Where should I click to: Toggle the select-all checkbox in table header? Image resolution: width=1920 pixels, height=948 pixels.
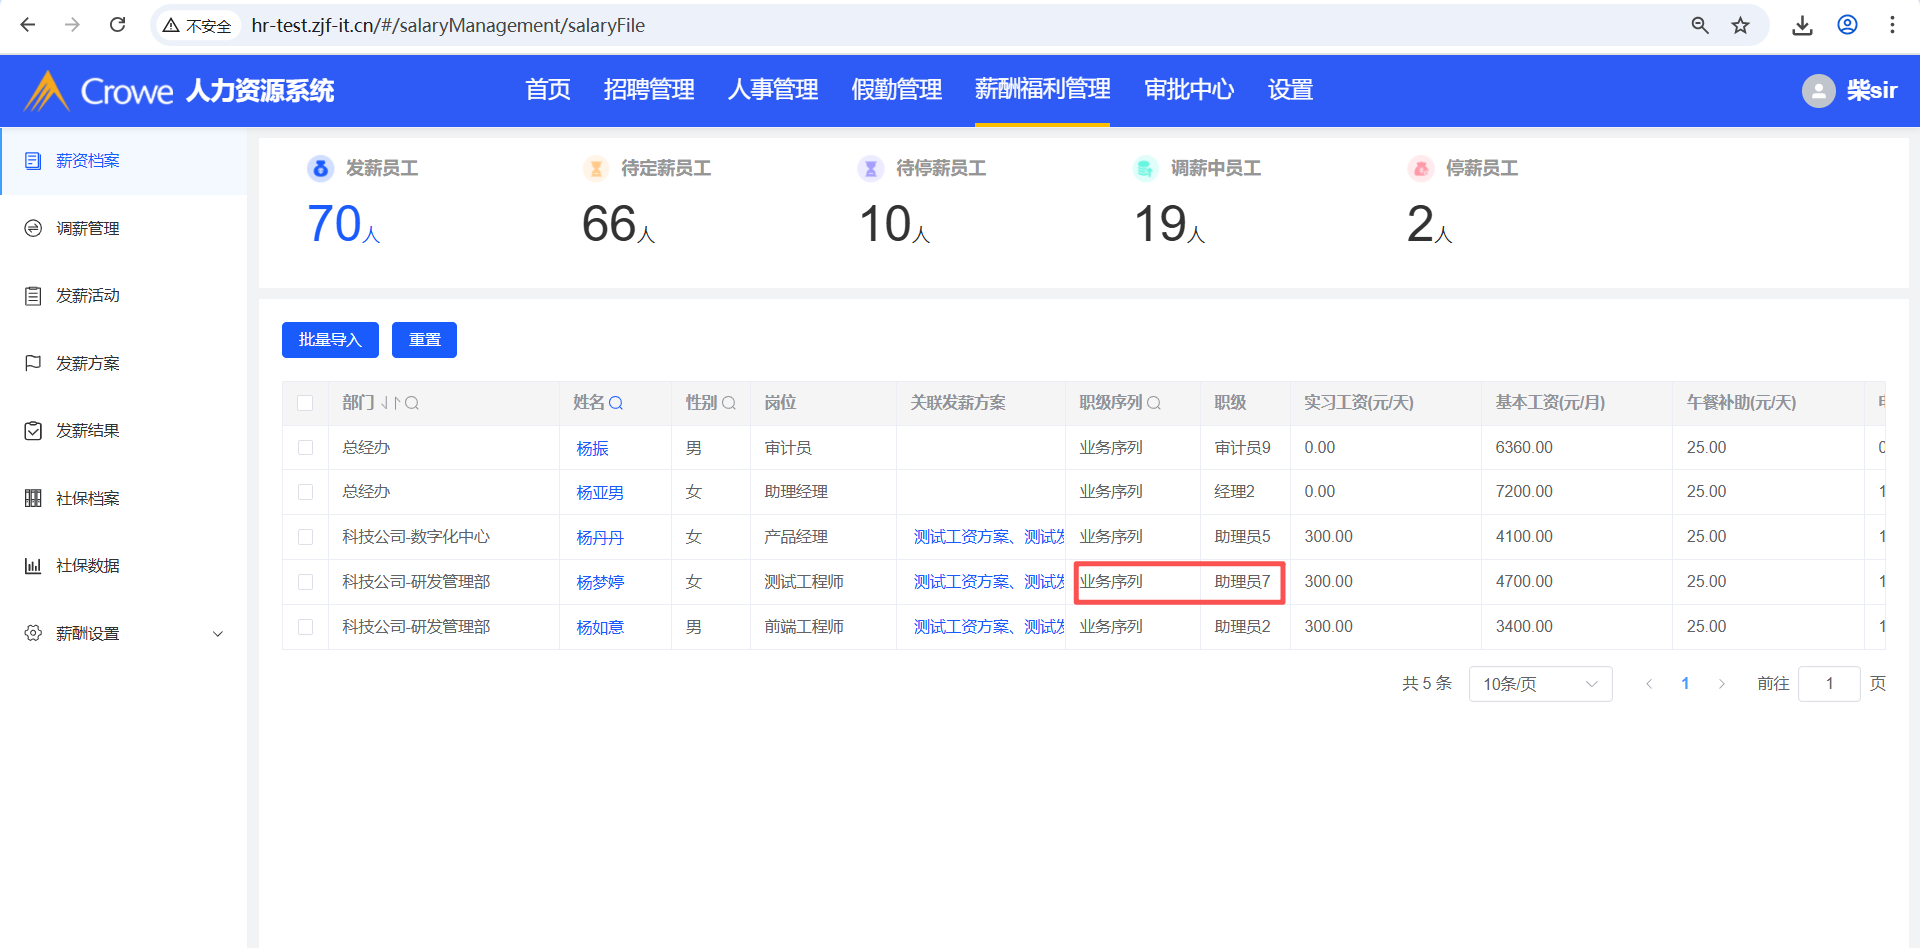tap(305, 403)
